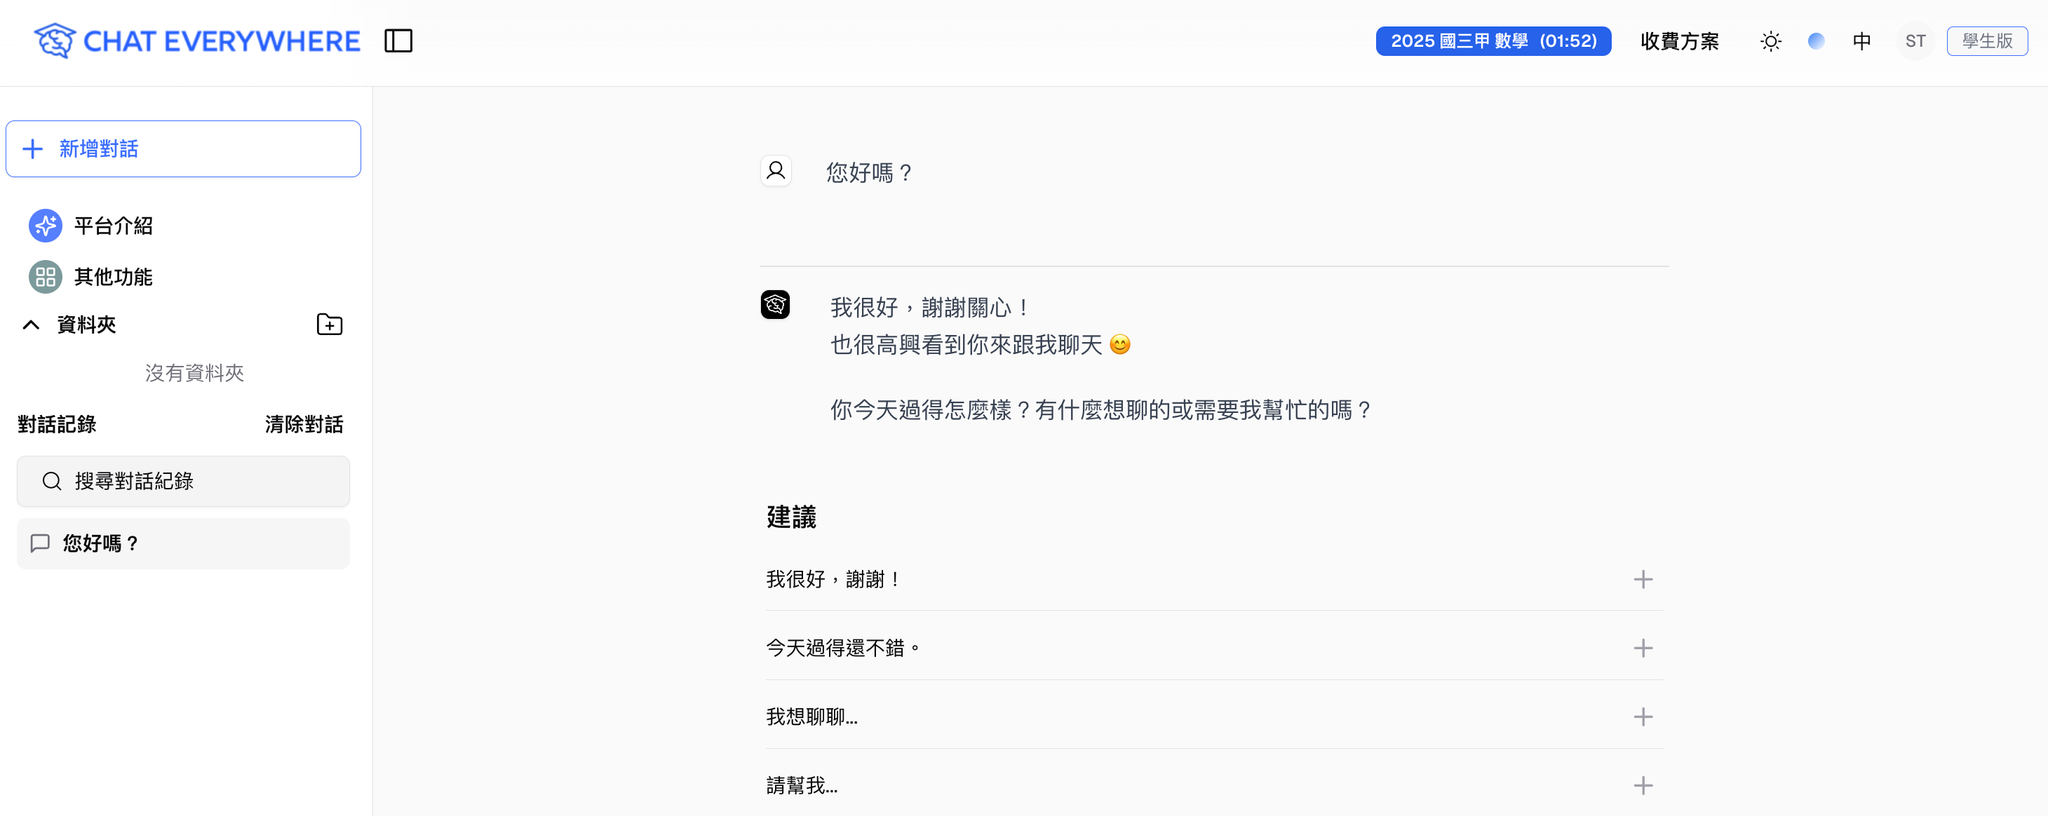Image resolution: width=2048 pixels, height=816 pixels.
Task: Open 收費方案 pricing page
Action: 1679,41
